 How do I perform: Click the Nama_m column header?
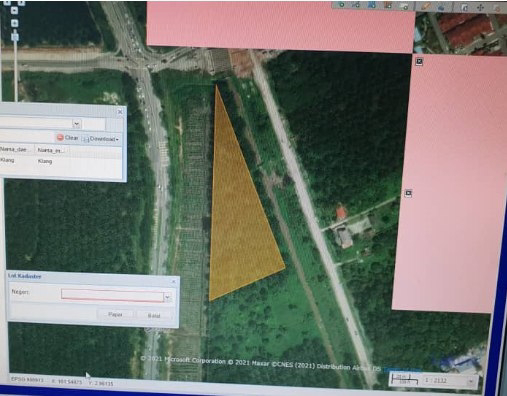[50, 150]
